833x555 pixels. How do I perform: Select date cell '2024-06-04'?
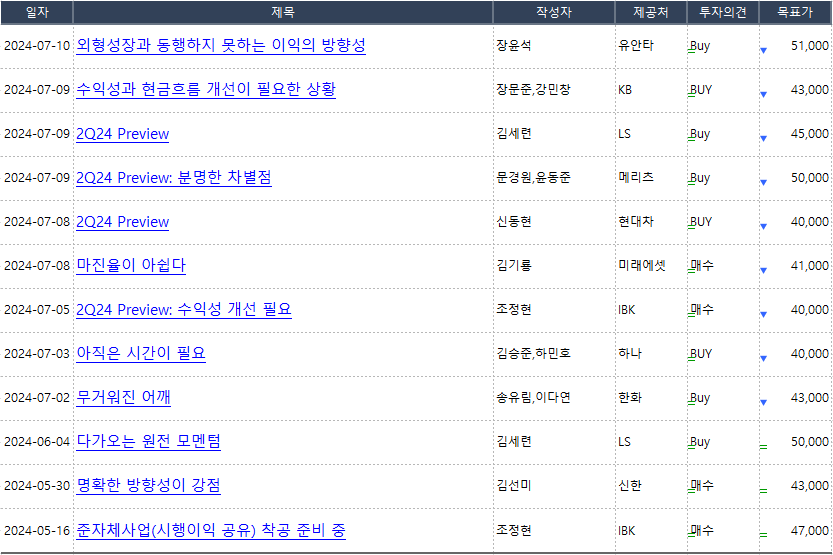coord(37,442)
